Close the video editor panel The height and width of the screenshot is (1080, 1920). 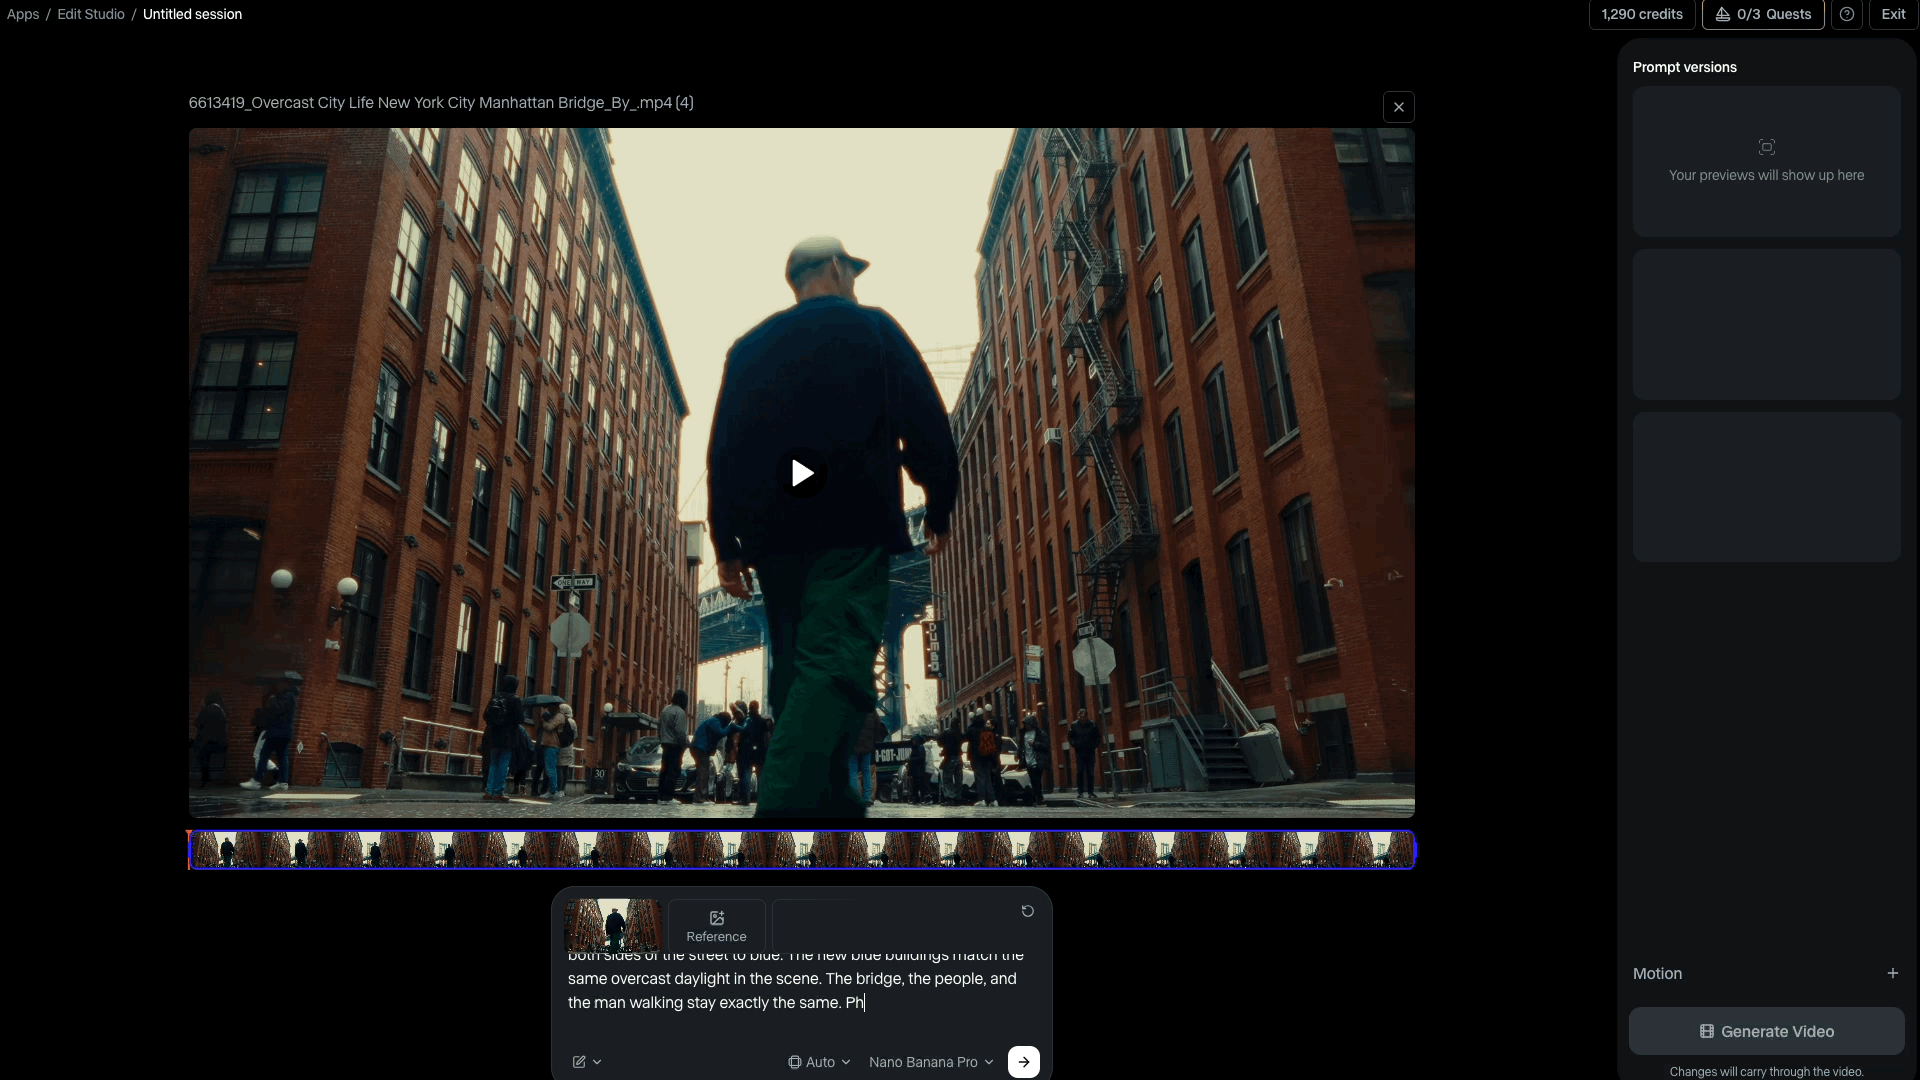pos(1398,107)
